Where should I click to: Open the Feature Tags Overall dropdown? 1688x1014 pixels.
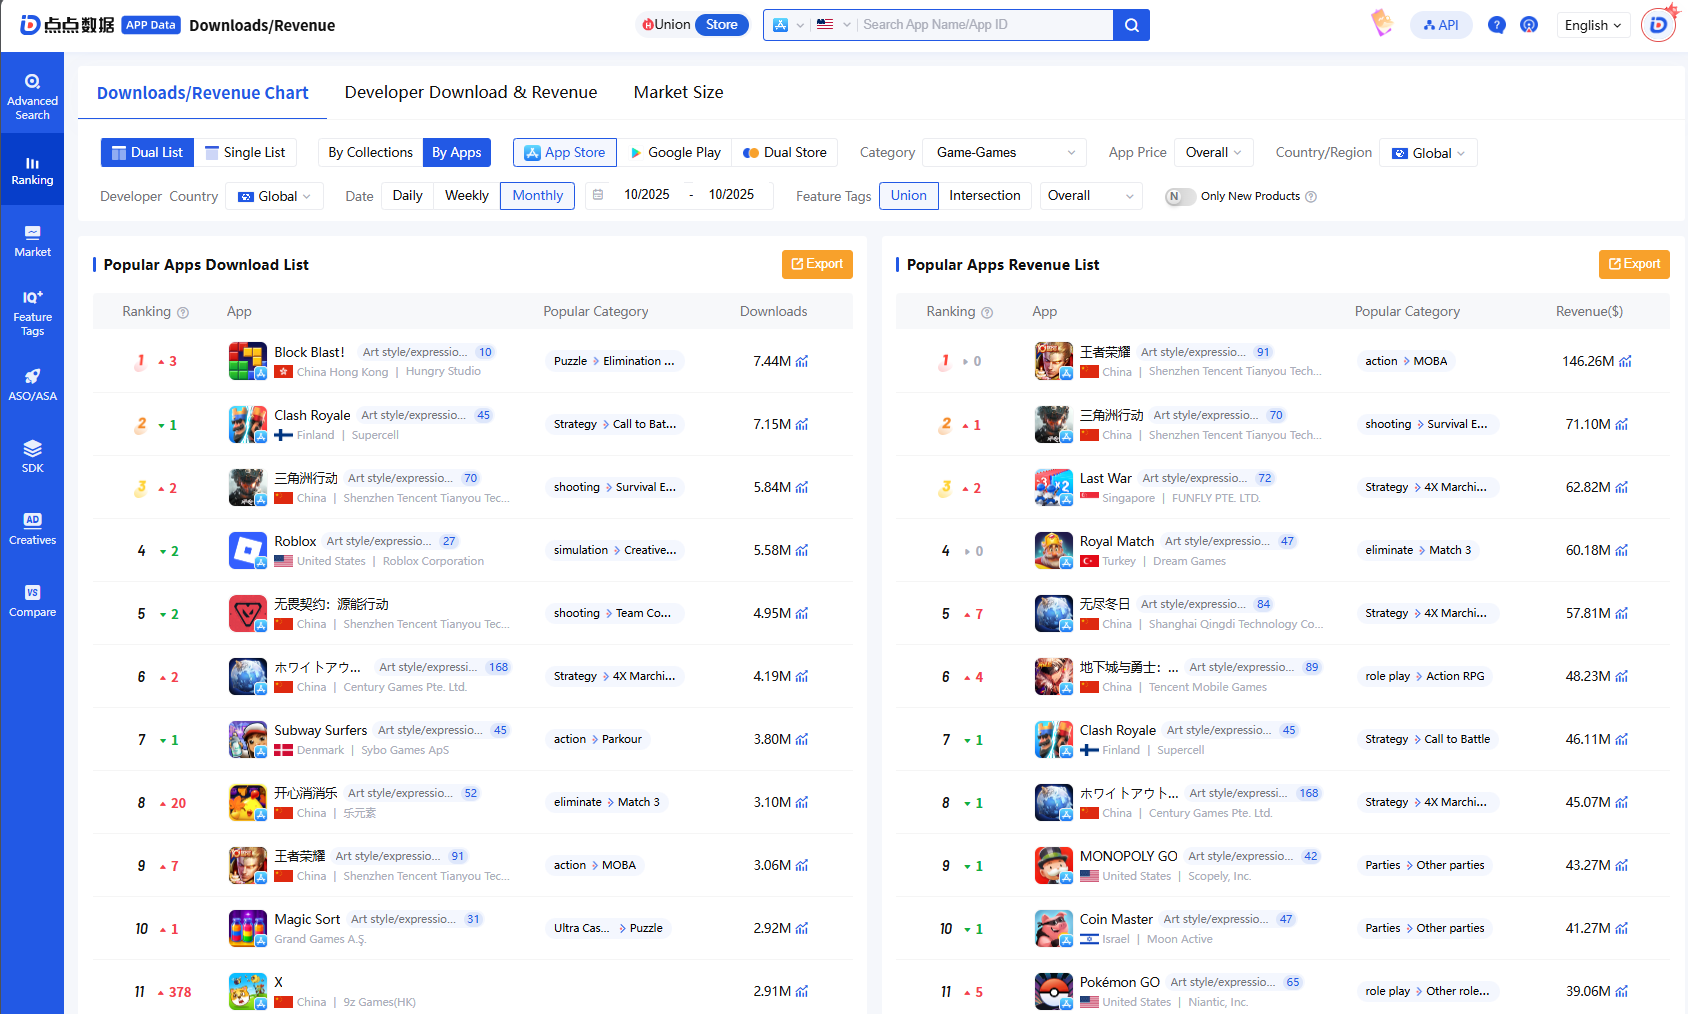point(1090,195)
